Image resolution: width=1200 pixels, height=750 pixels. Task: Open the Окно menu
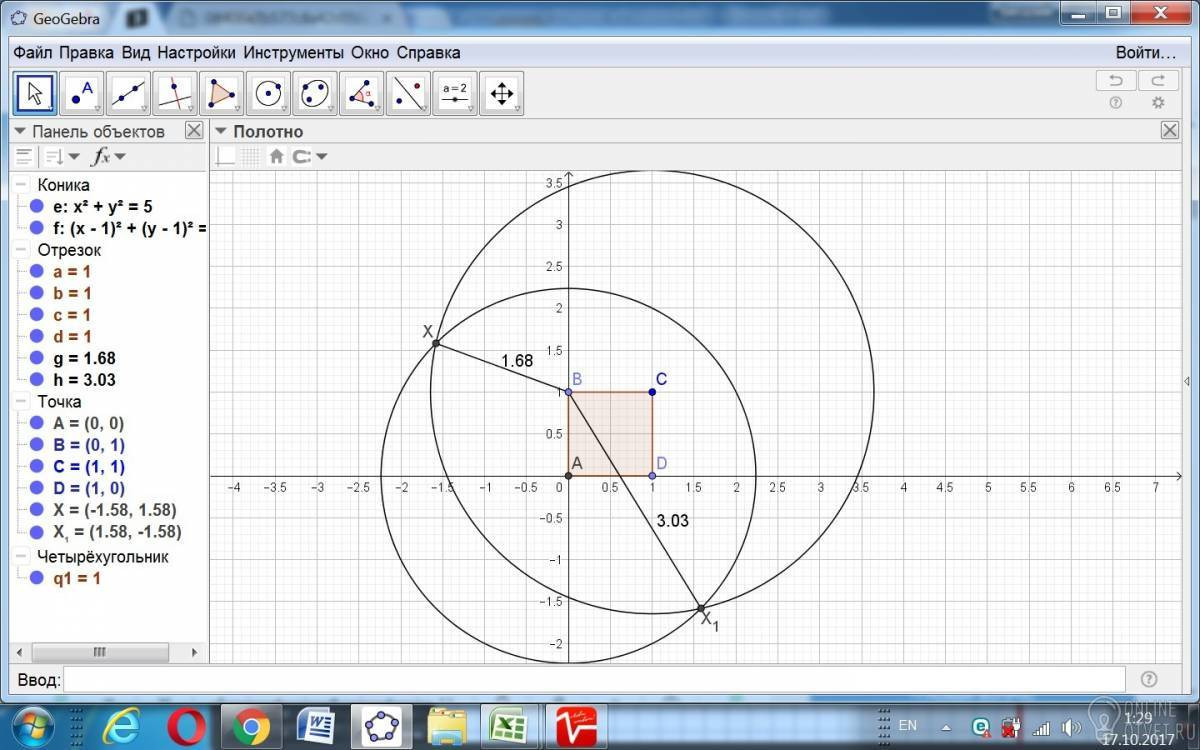pos(371,52)
